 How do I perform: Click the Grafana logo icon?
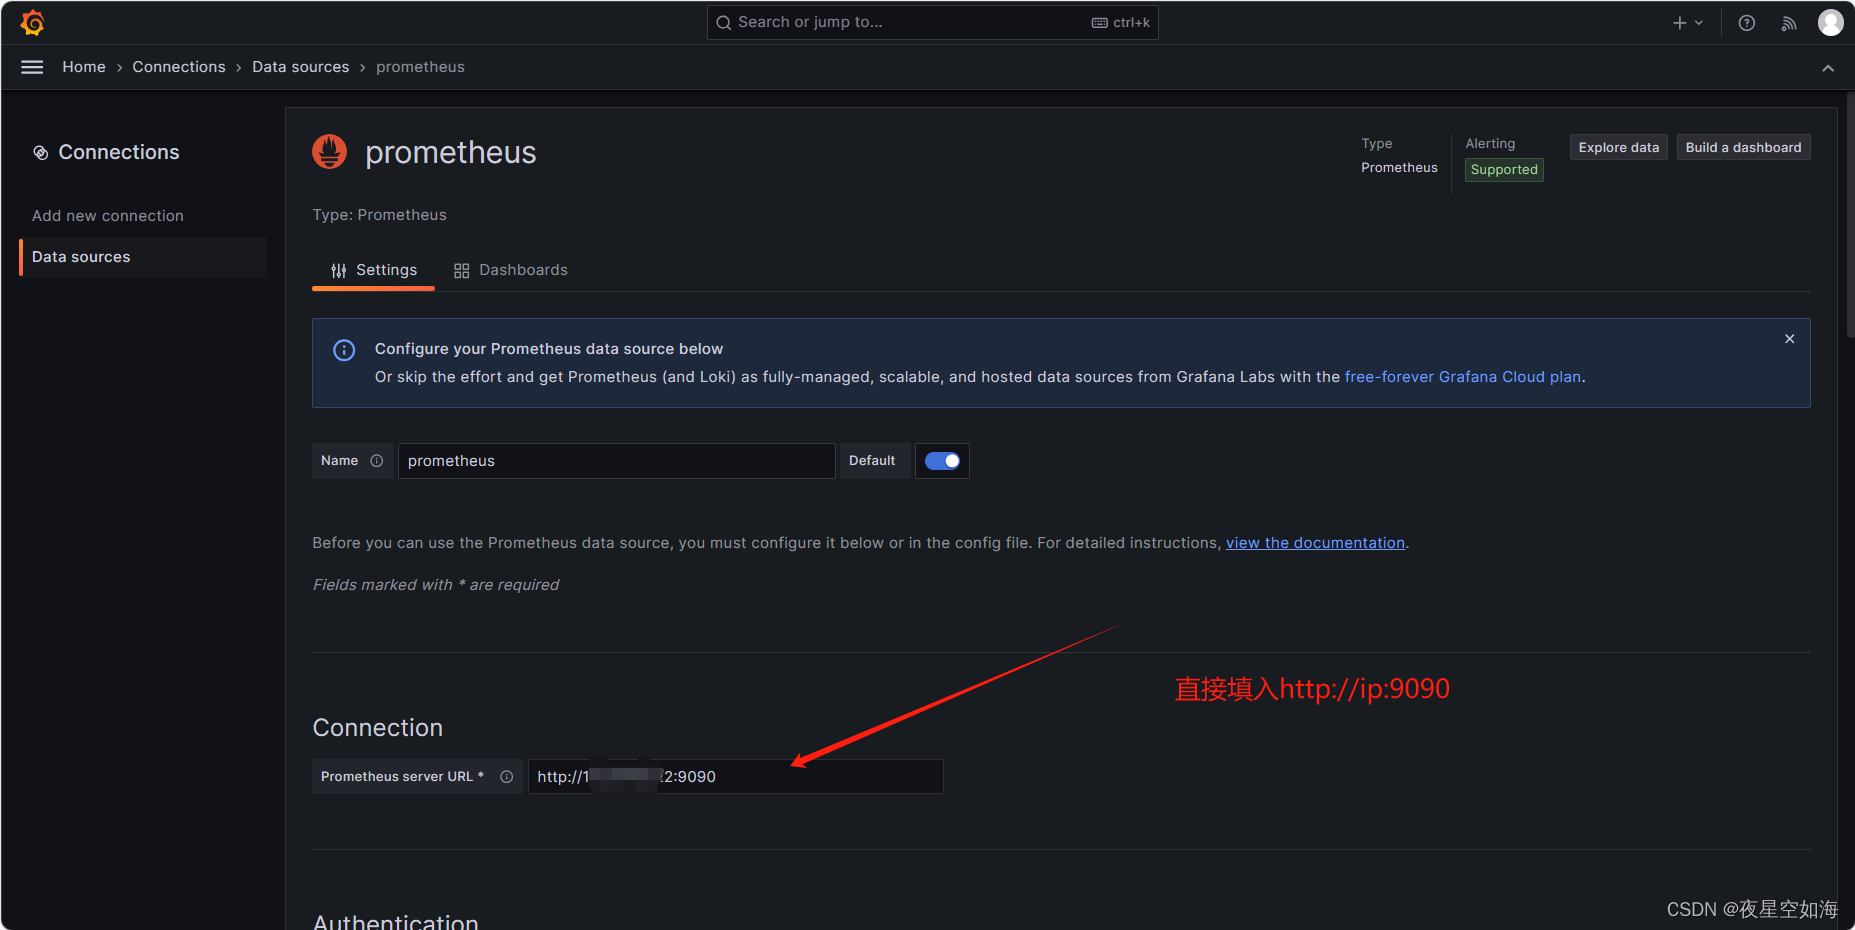tap(32, 22)
